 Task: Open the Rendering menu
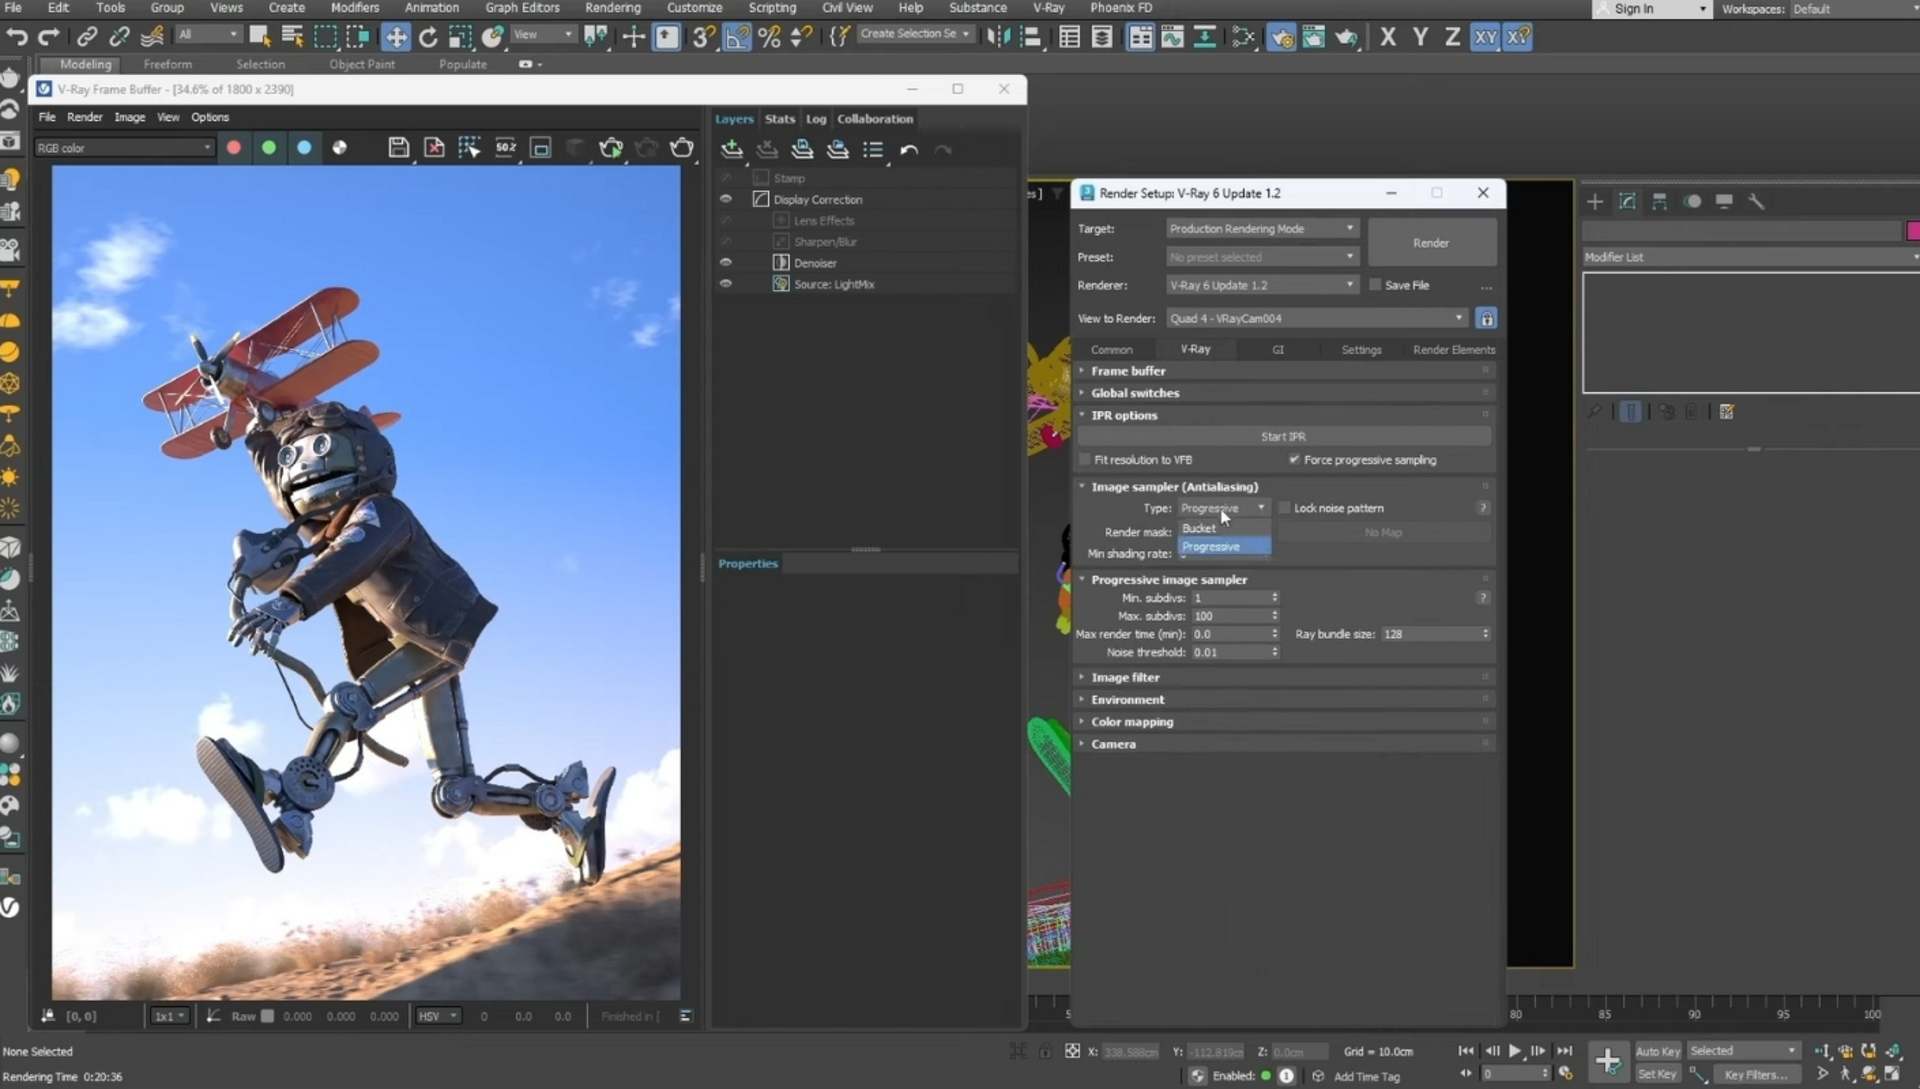pos(613,8)
